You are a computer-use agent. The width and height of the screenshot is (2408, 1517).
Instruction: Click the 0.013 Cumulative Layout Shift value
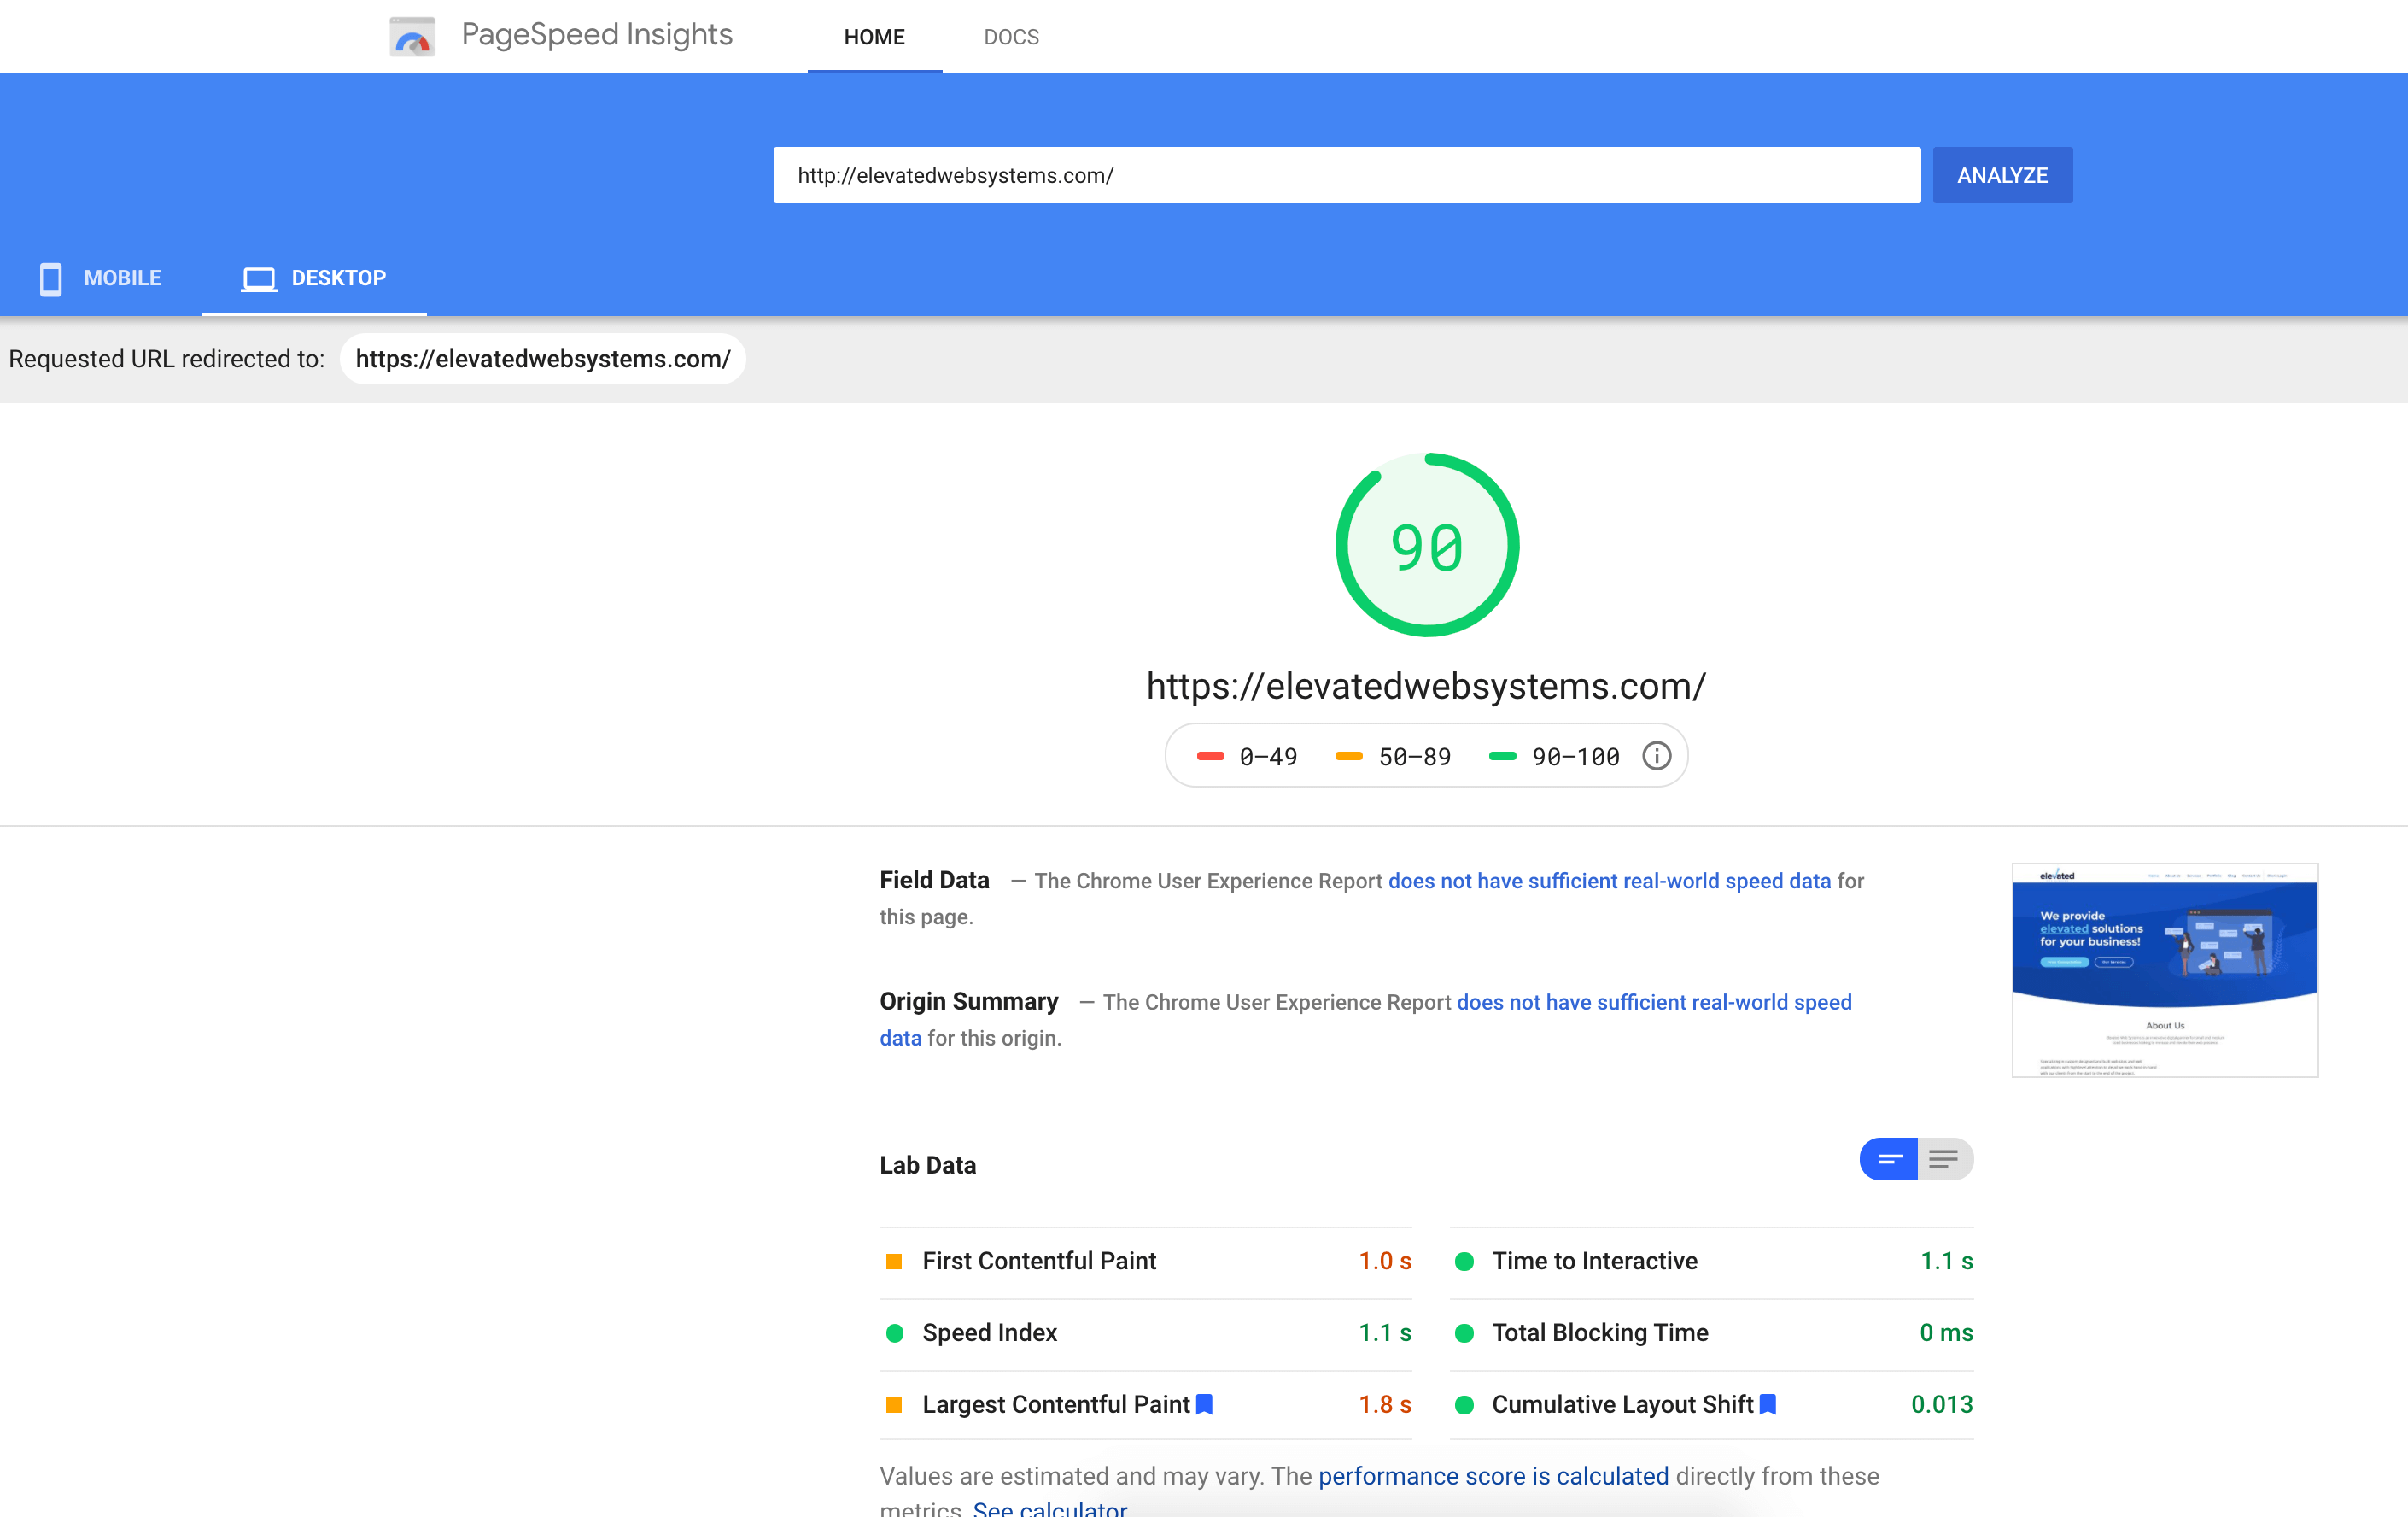(1942, 1405)
